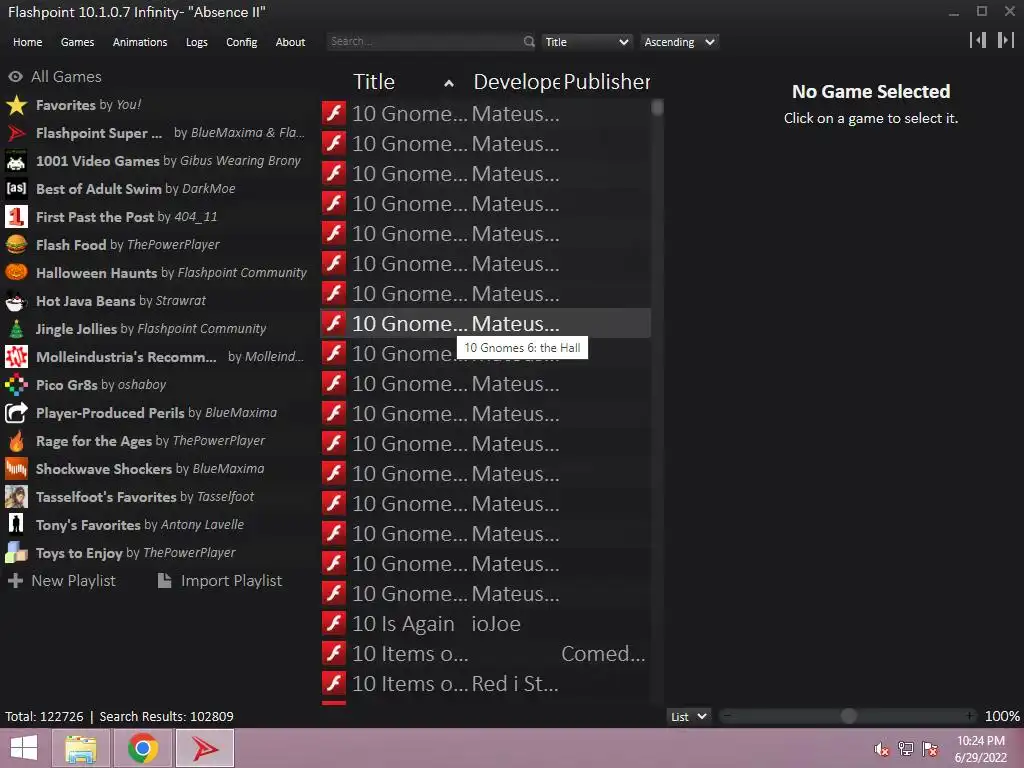Click the Rage for the Ages flame icon
Viewport: 1024px width, 768px height.
16,441
